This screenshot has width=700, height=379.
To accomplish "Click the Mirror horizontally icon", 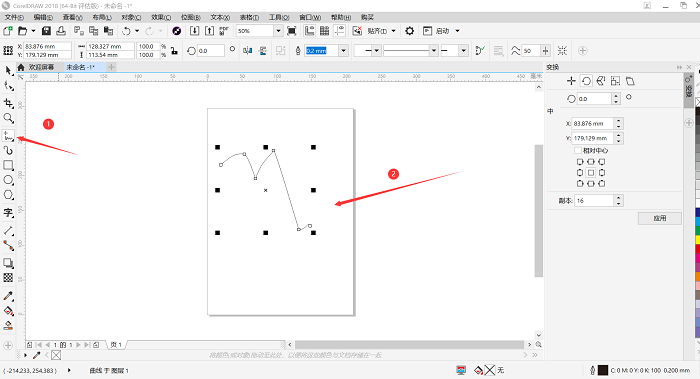I will [248, 51].
